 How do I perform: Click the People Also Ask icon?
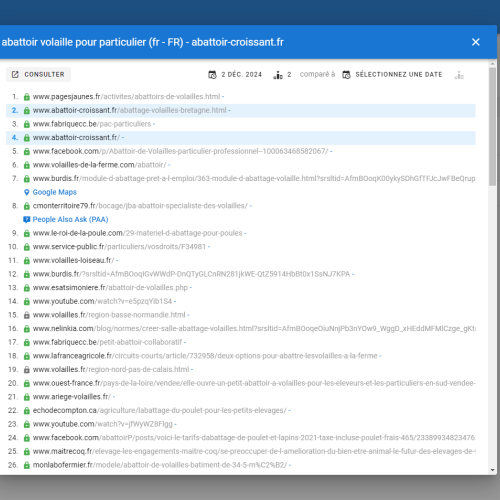click(27, 219)
